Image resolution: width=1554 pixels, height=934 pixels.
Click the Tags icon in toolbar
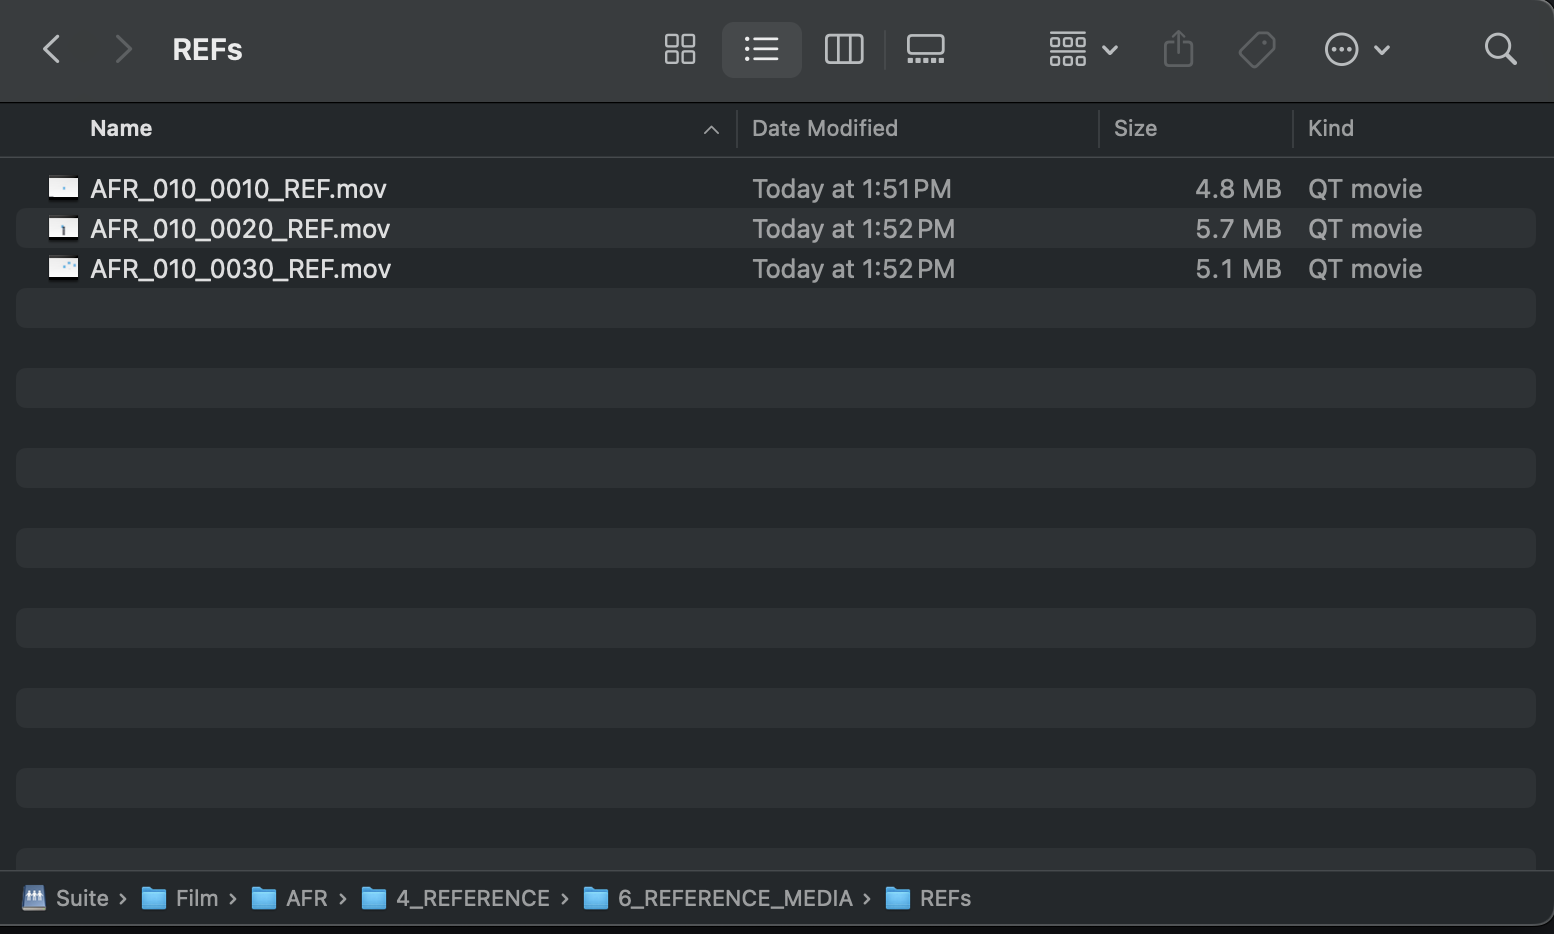coord(1257,49)
